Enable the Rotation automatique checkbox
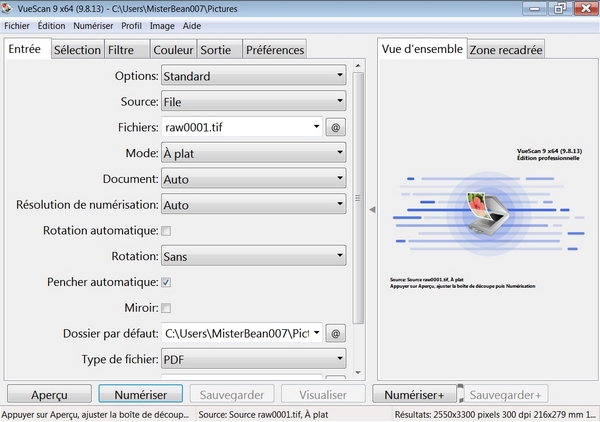This screenshot has height=422, width=600. pos(166,231)
